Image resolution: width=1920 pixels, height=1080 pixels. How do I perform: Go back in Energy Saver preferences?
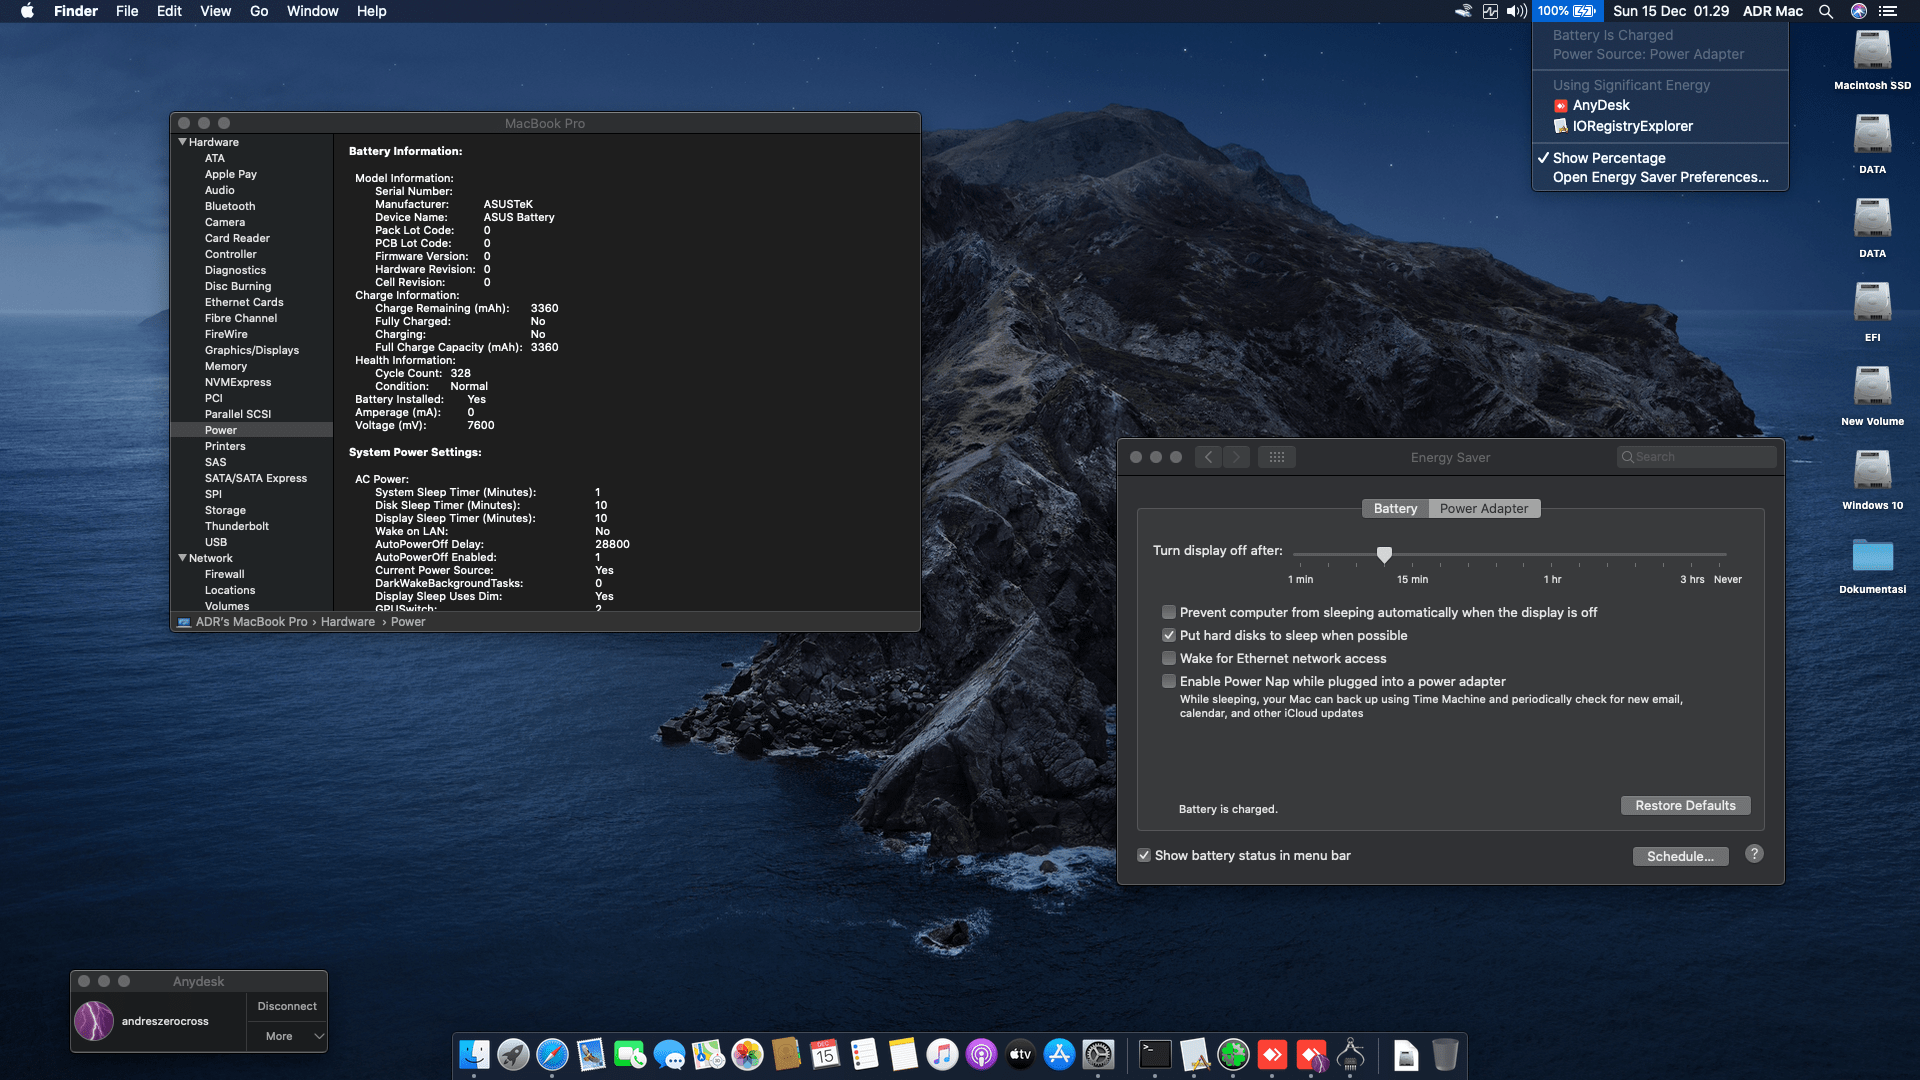[x=1208, y=457]
